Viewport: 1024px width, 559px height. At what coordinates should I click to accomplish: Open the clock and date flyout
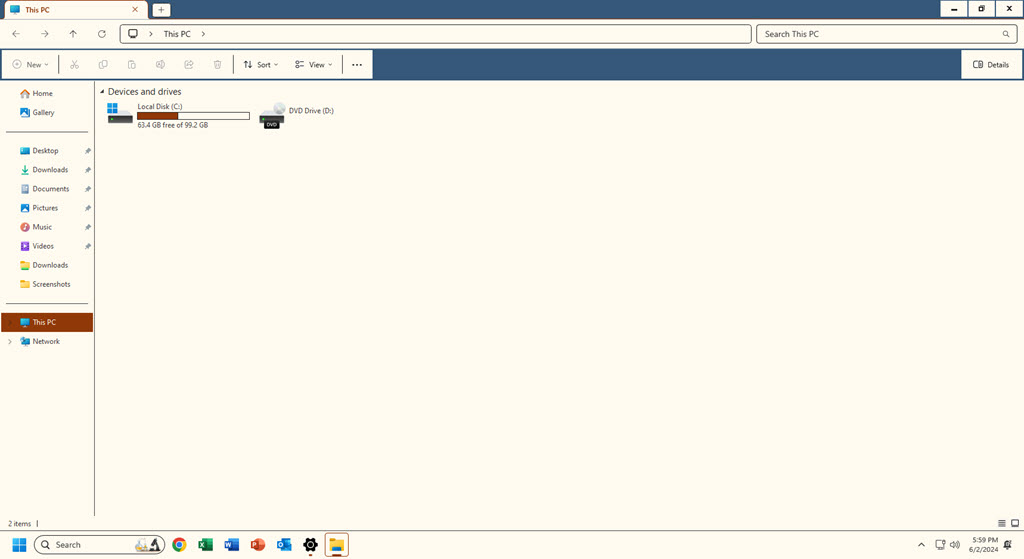coord(984,545)
